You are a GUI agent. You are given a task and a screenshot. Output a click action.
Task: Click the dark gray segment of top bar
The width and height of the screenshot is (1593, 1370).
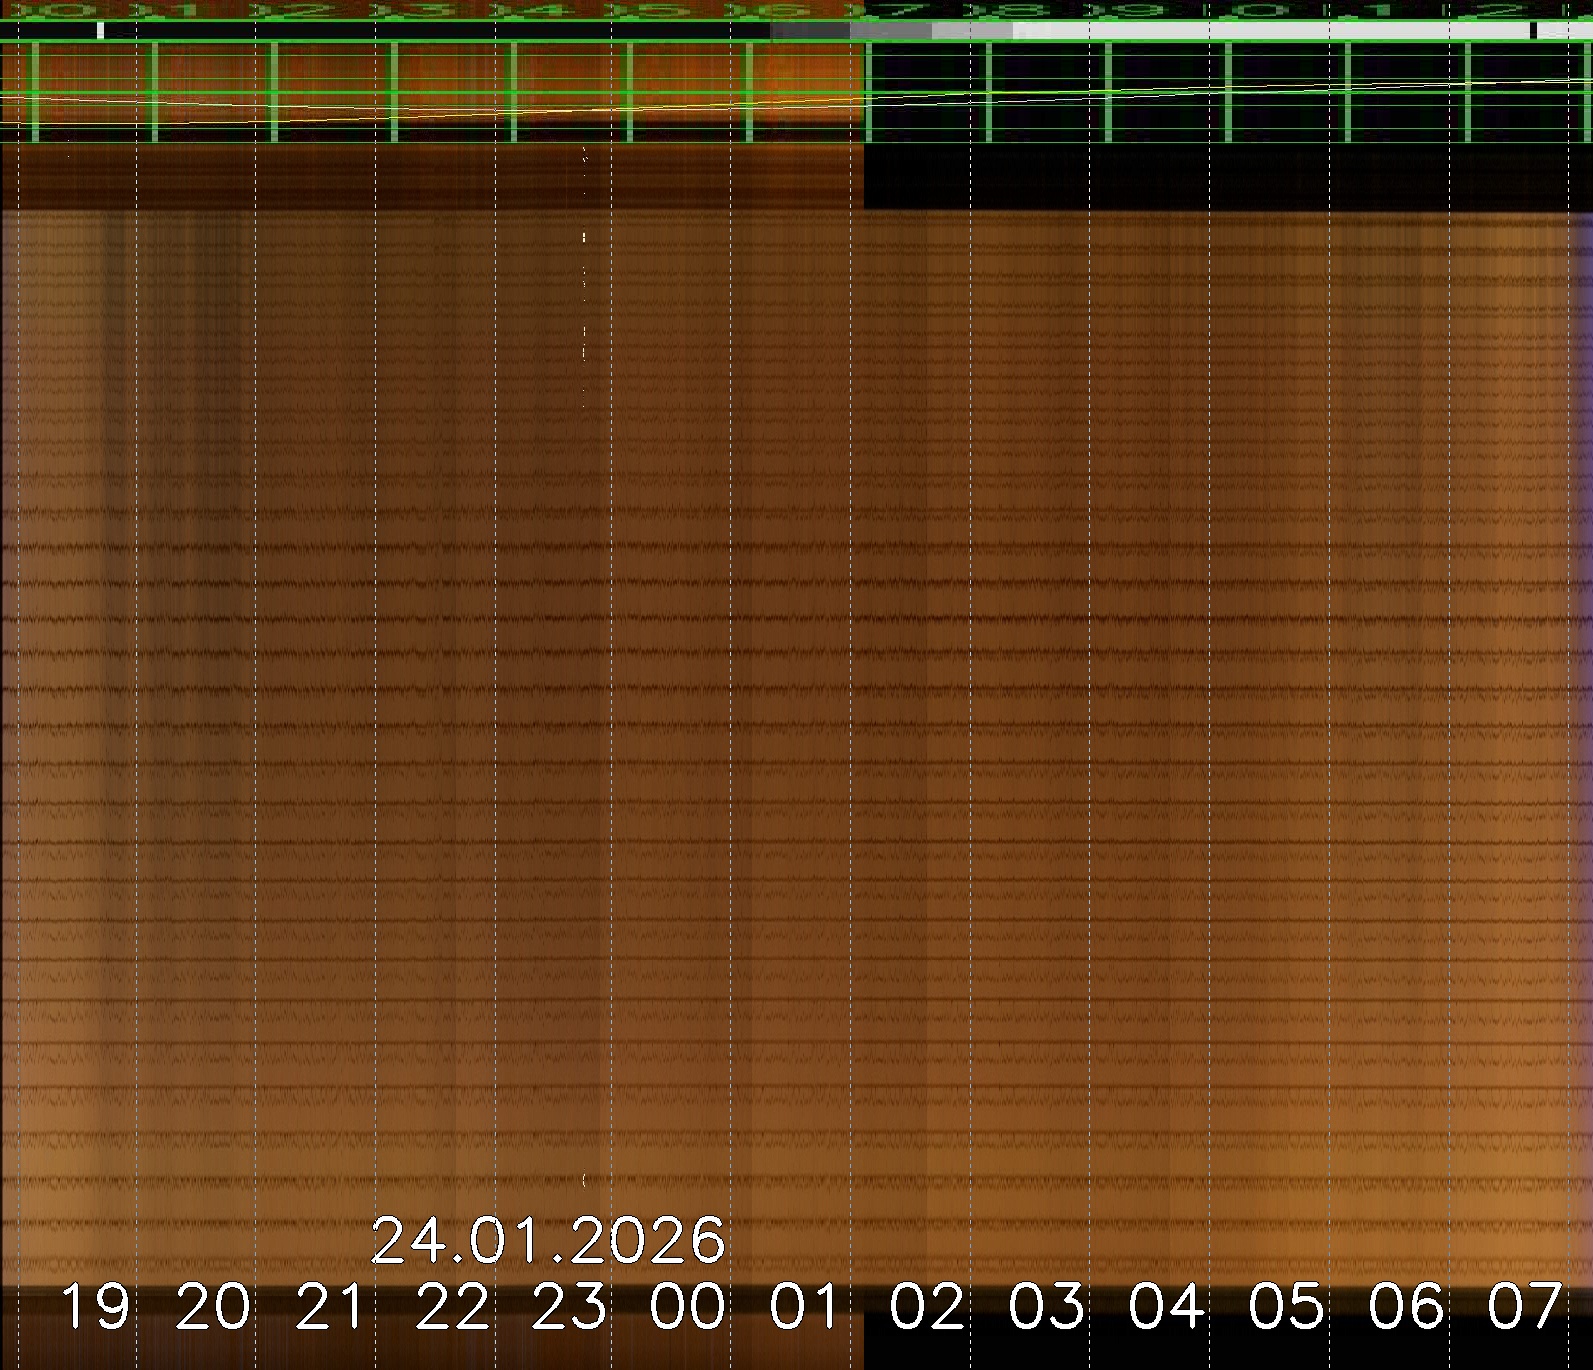(x=810, y=31)
